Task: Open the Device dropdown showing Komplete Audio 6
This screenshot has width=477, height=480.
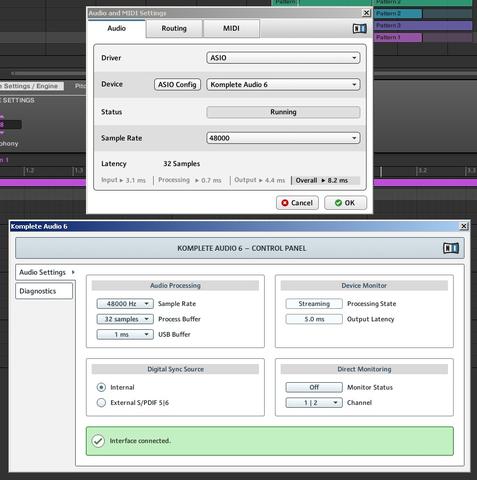Action: (283, 84)
